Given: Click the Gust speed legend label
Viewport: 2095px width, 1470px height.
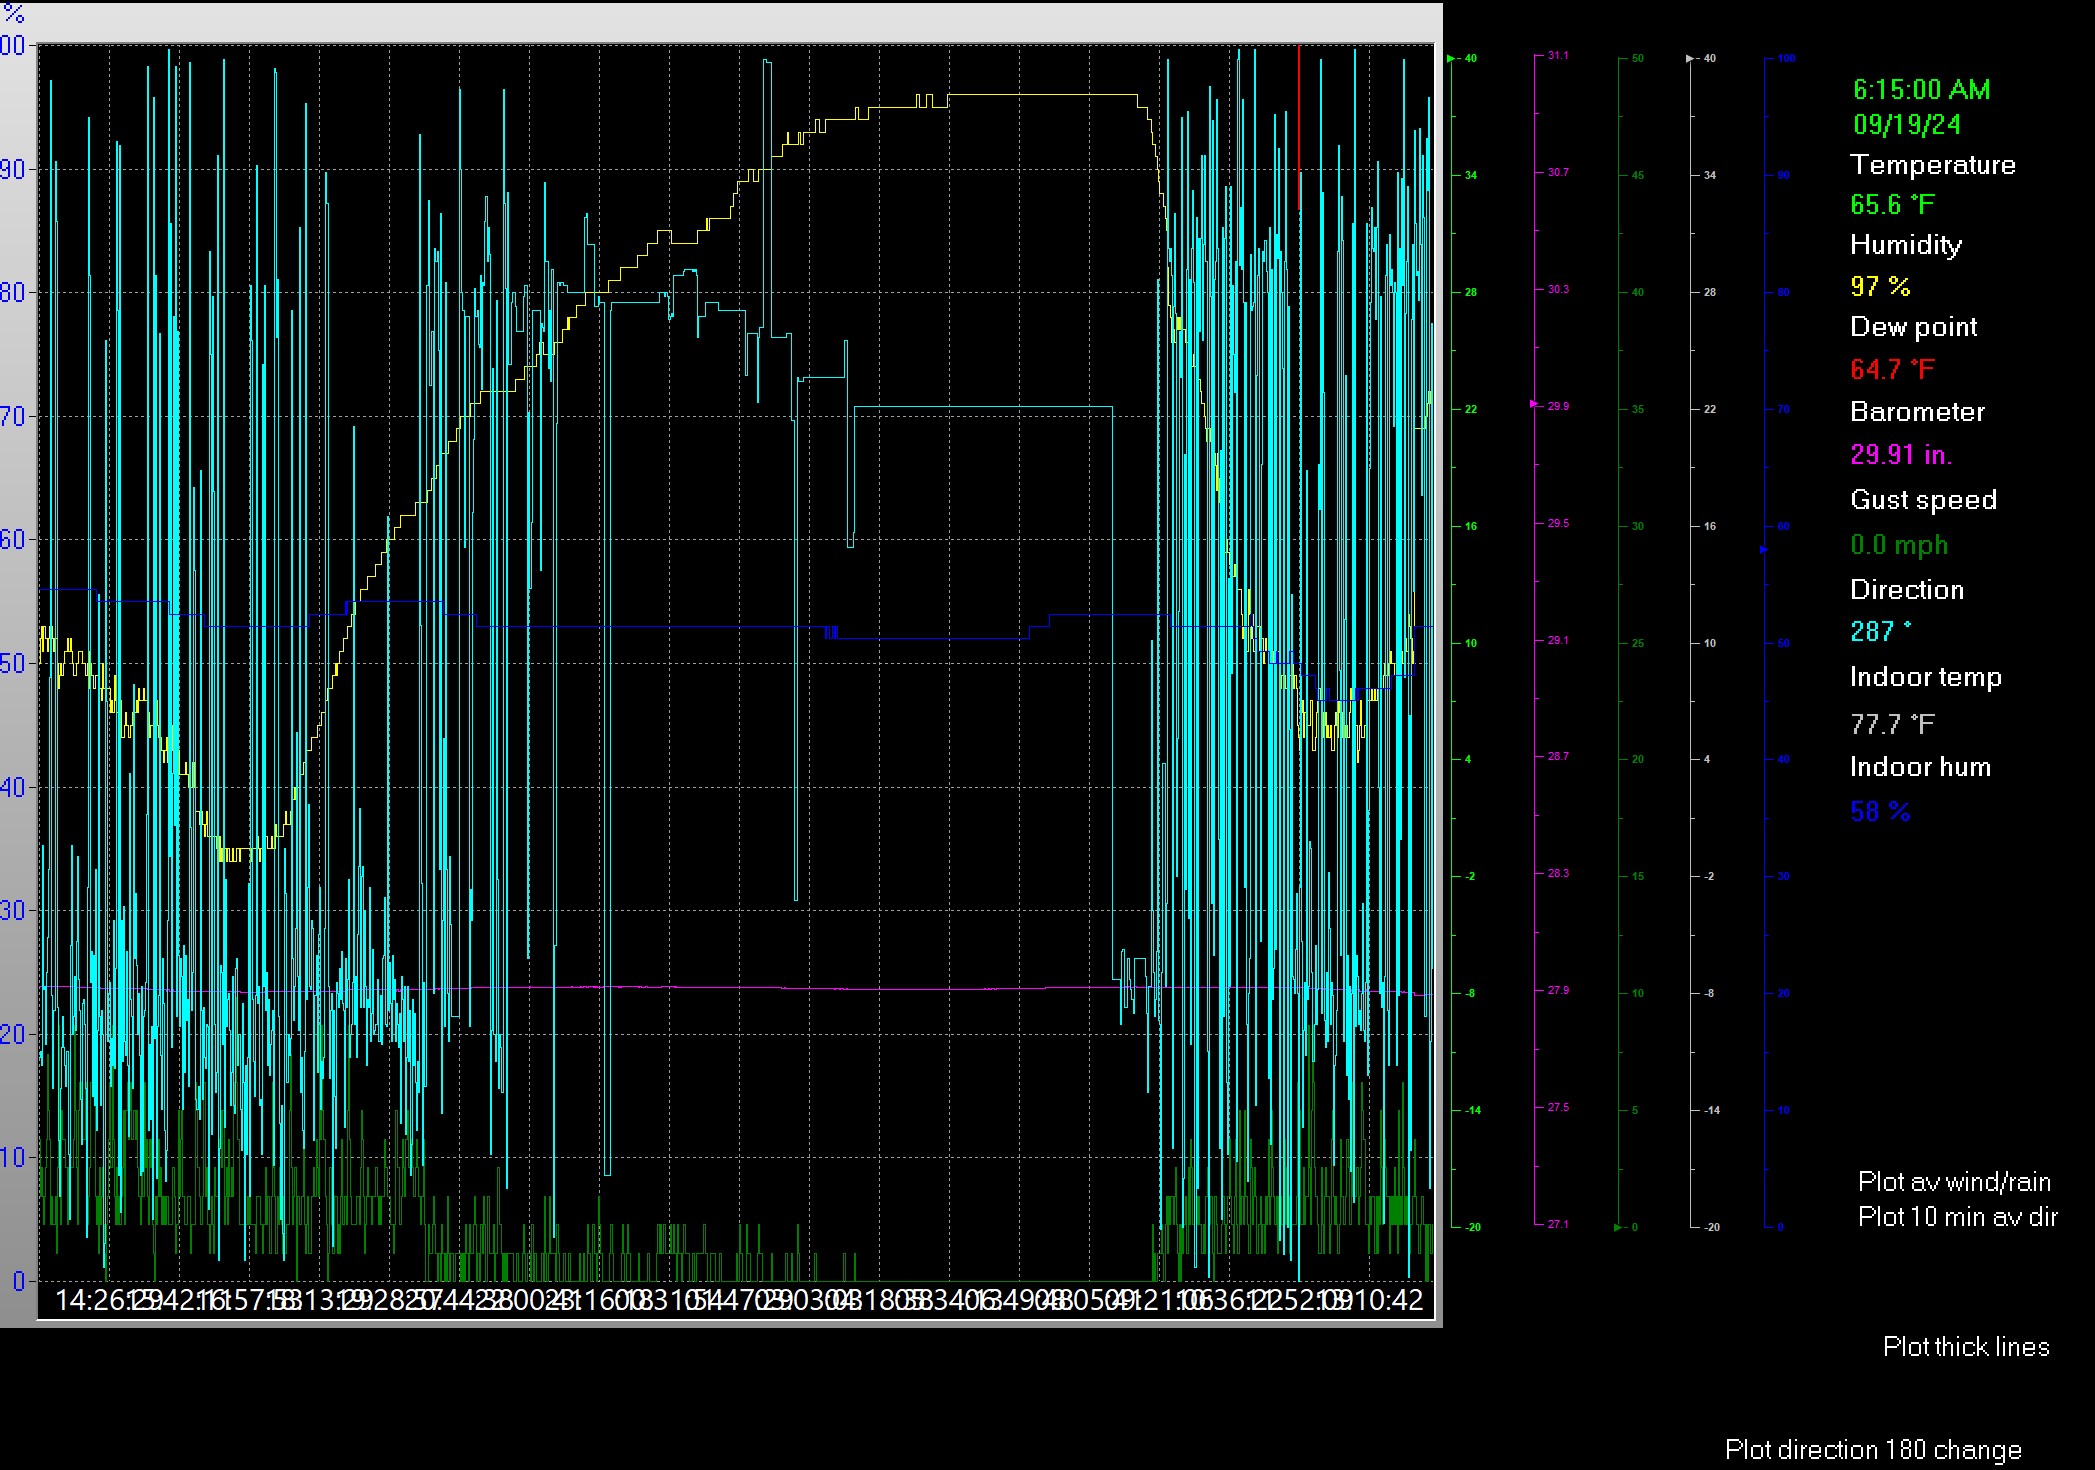Looking at the screenshot, I should click(x=1922, y=500).
